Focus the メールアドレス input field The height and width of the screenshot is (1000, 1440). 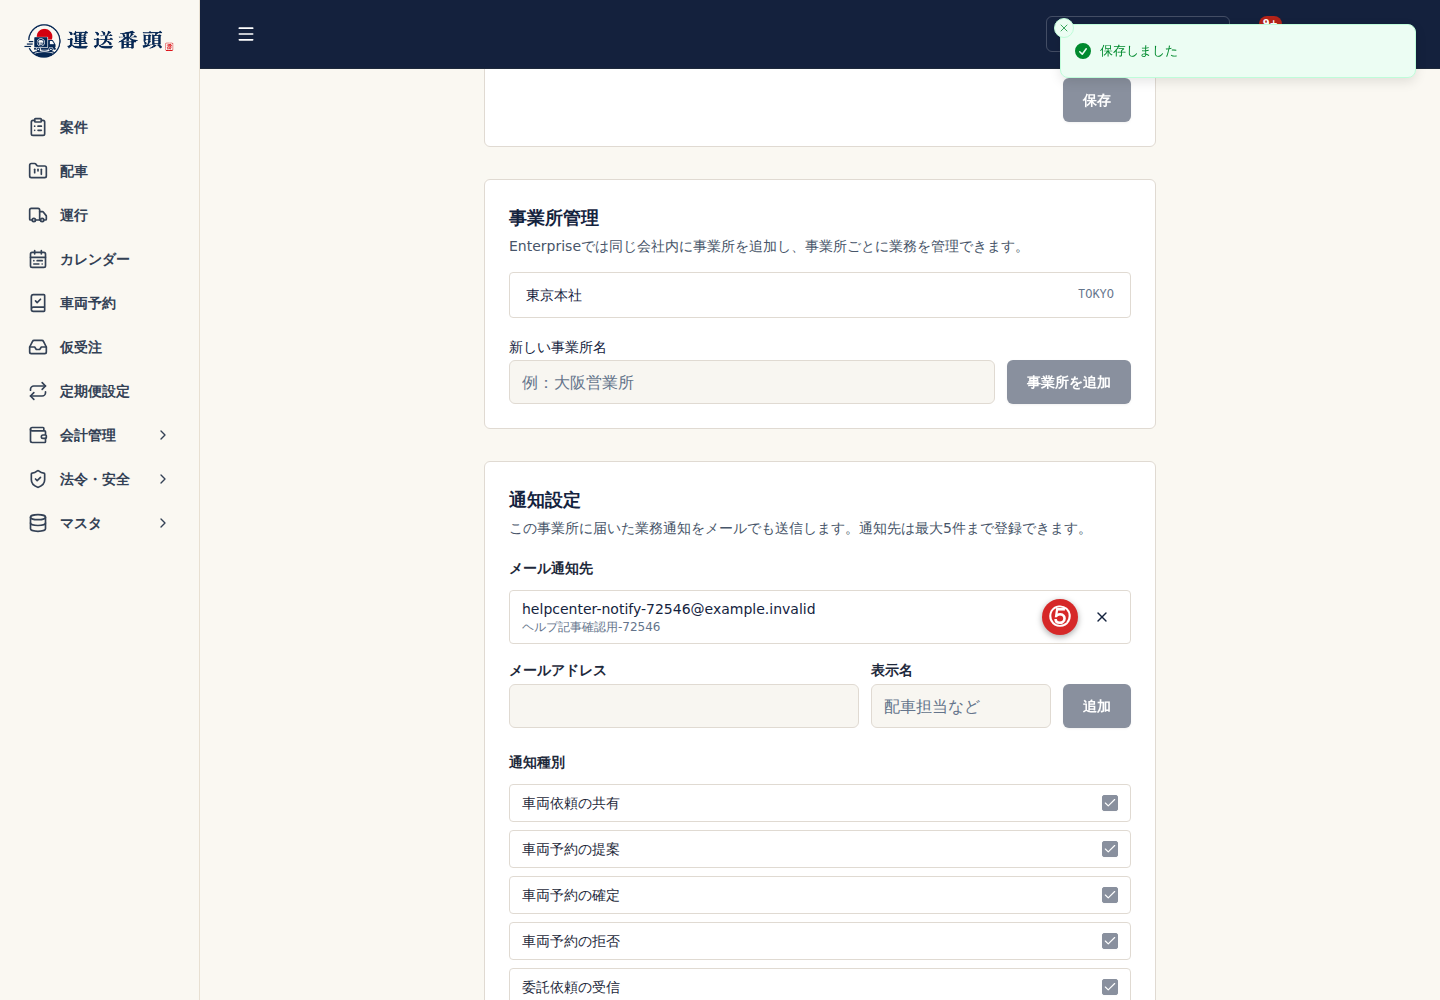[x=684, y=706]
